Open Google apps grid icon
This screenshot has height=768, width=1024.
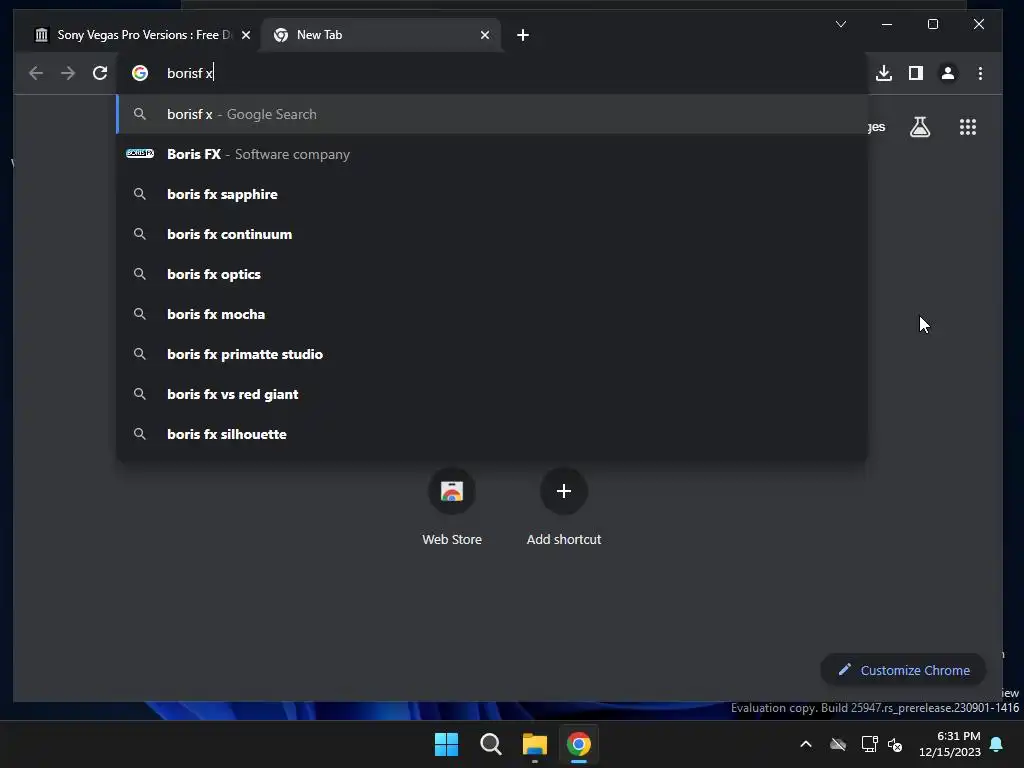tap(967, 127)
